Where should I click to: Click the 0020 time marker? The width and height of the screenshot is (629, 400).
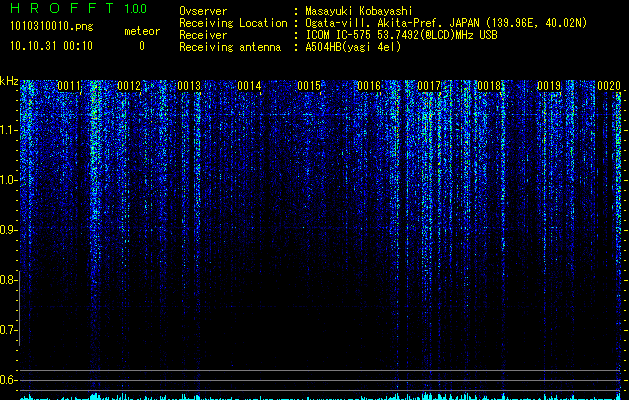pos(609,86)
